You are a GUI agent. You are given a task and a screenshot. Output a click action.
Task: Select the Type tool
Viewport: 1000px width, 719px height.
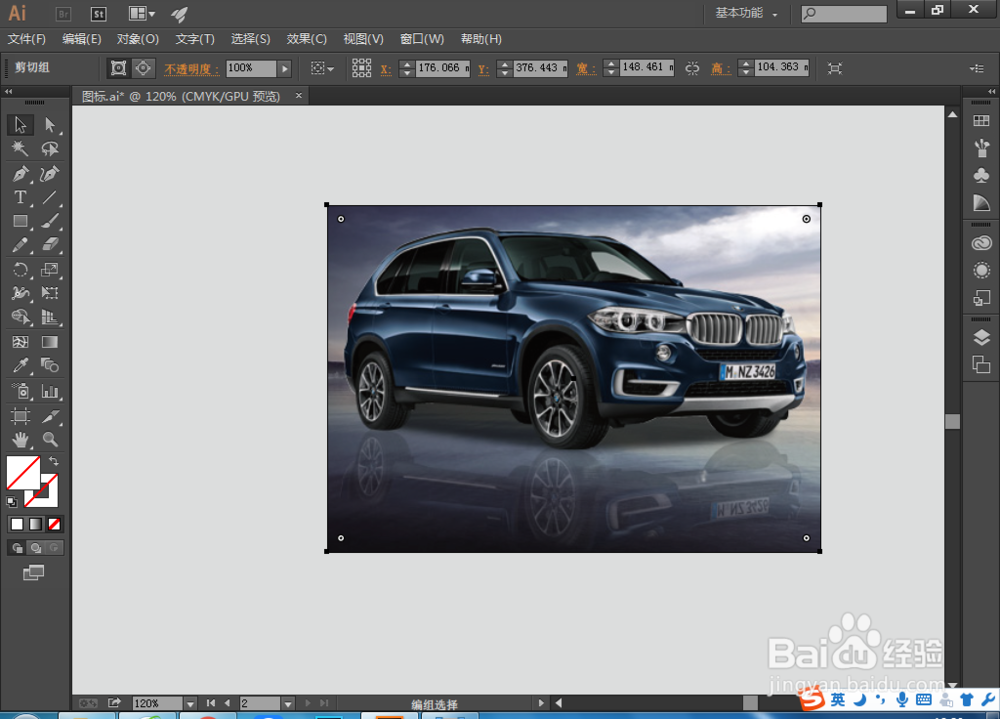coord(20,198)
